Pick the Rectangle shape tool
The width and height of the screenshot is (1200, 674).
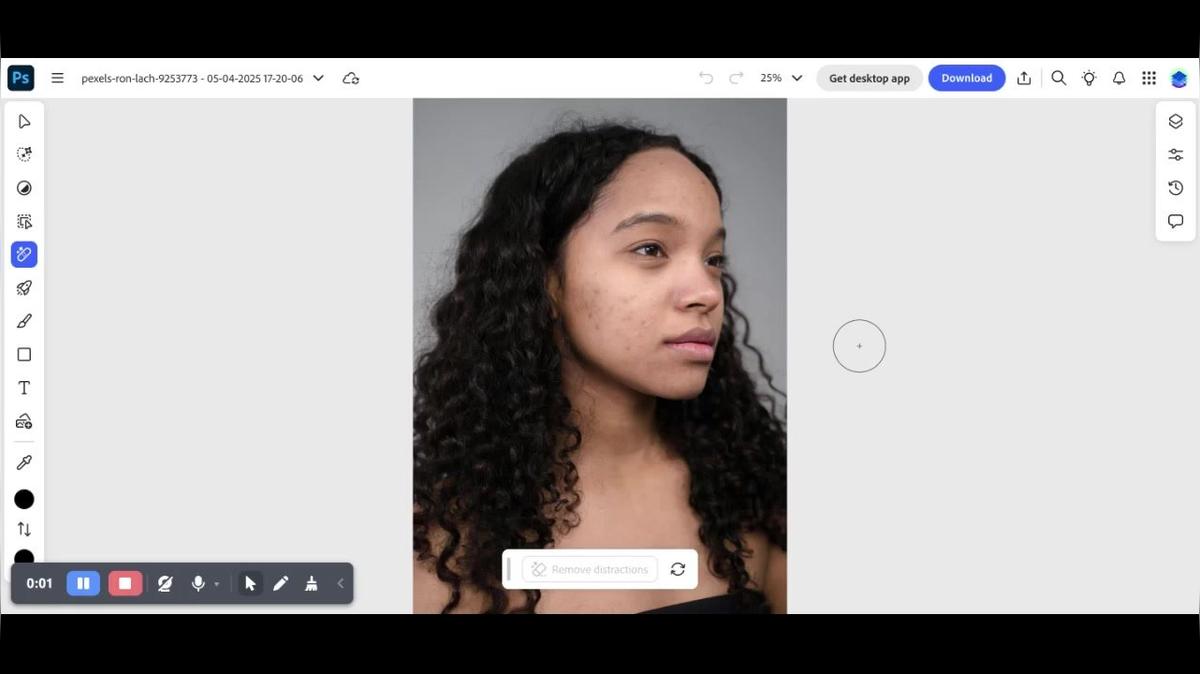24,355
